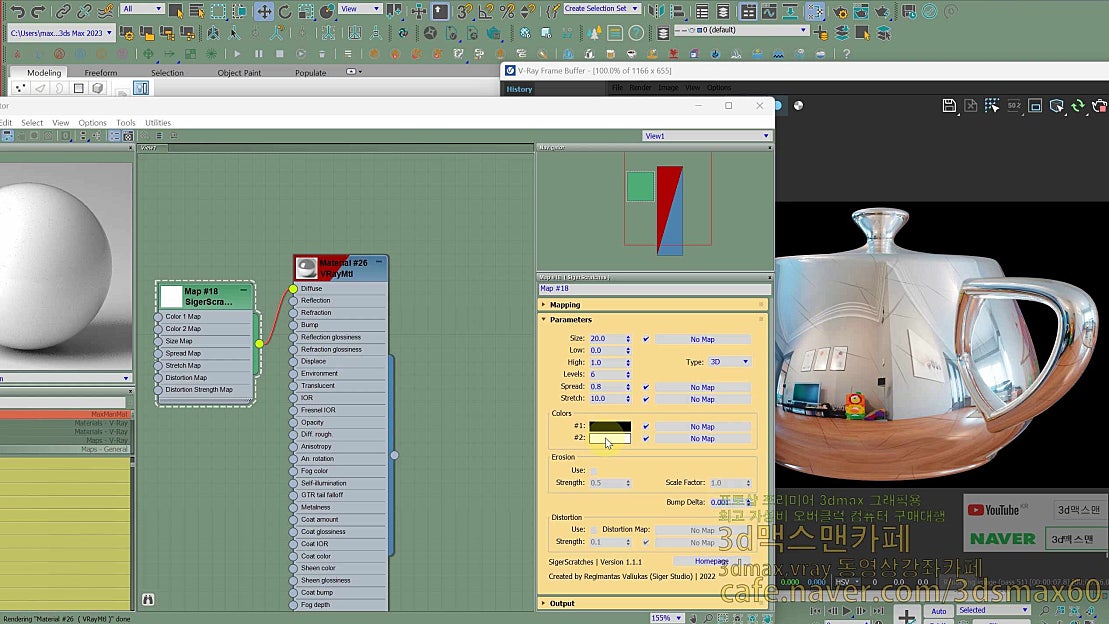Viewport: 1109px width, 624px height.
Task: Activate the Select and Rotate tool
Action: point(285,11)
